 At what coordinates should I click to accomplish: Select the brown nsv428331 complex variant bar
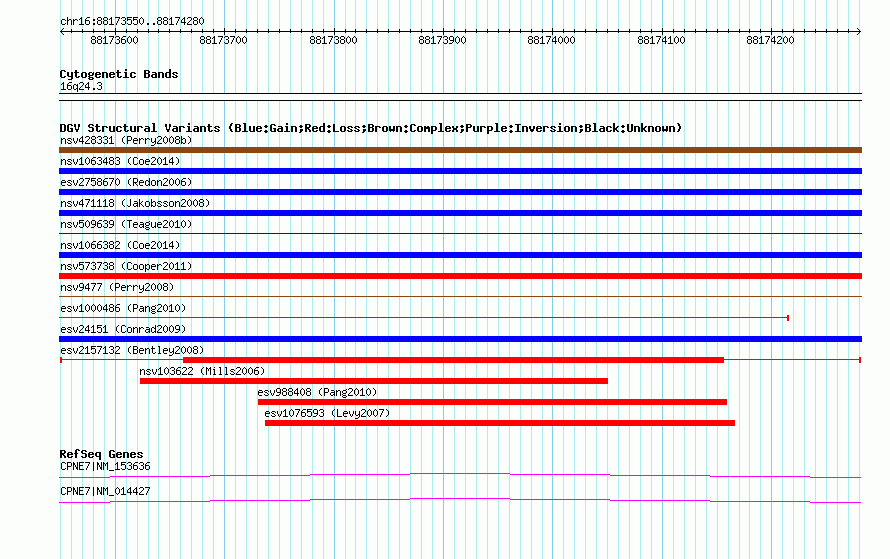[x=460, y=150]
